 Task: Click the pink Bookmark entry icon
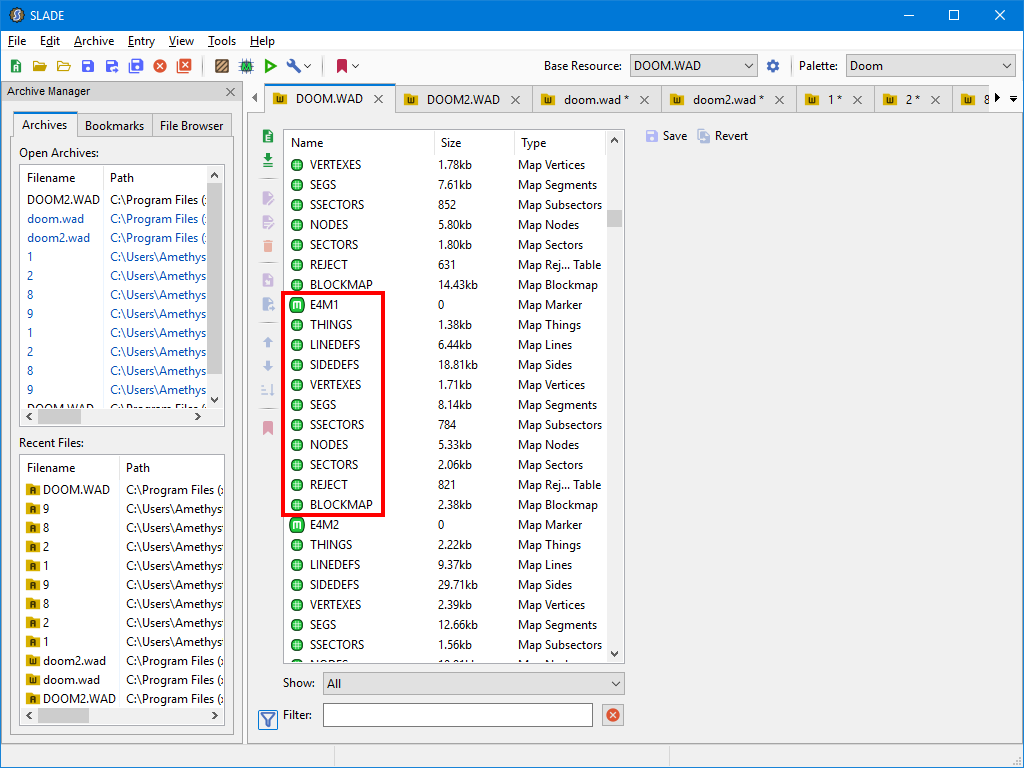[268, 428]
